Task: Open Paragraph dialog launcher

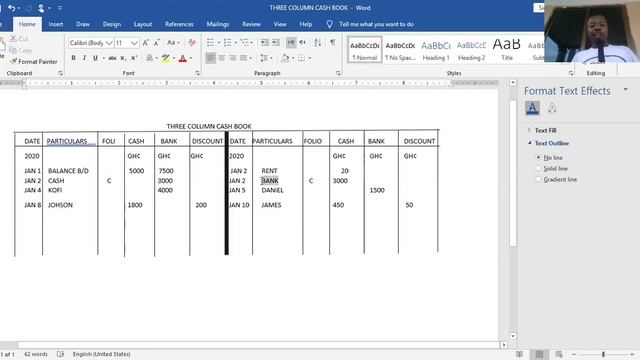Action: click(338, 73)
